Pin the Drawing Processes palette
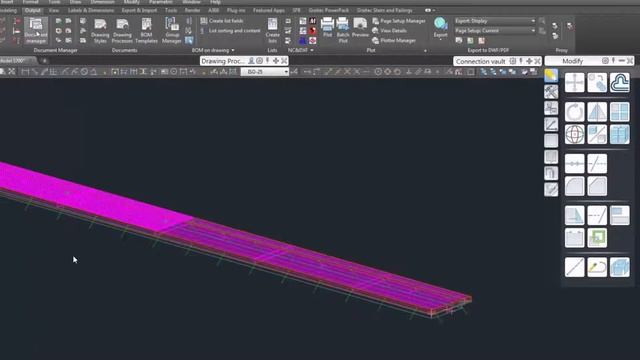 coord(268,61)
